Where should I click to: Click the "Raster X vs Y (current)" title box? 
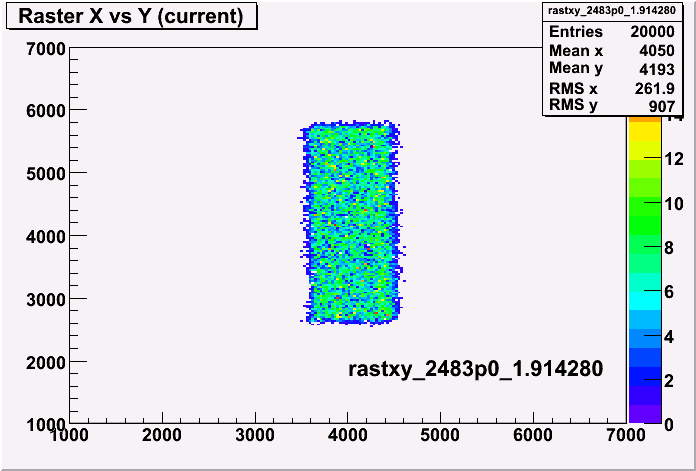pyautogui.click(x=132, y=16)
